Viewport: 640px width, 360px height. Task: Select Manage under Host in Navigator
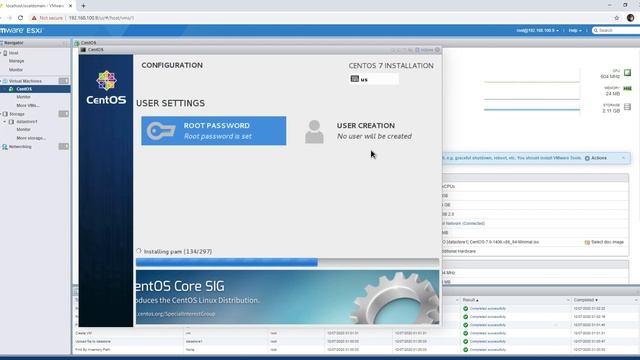click(16, 61)
